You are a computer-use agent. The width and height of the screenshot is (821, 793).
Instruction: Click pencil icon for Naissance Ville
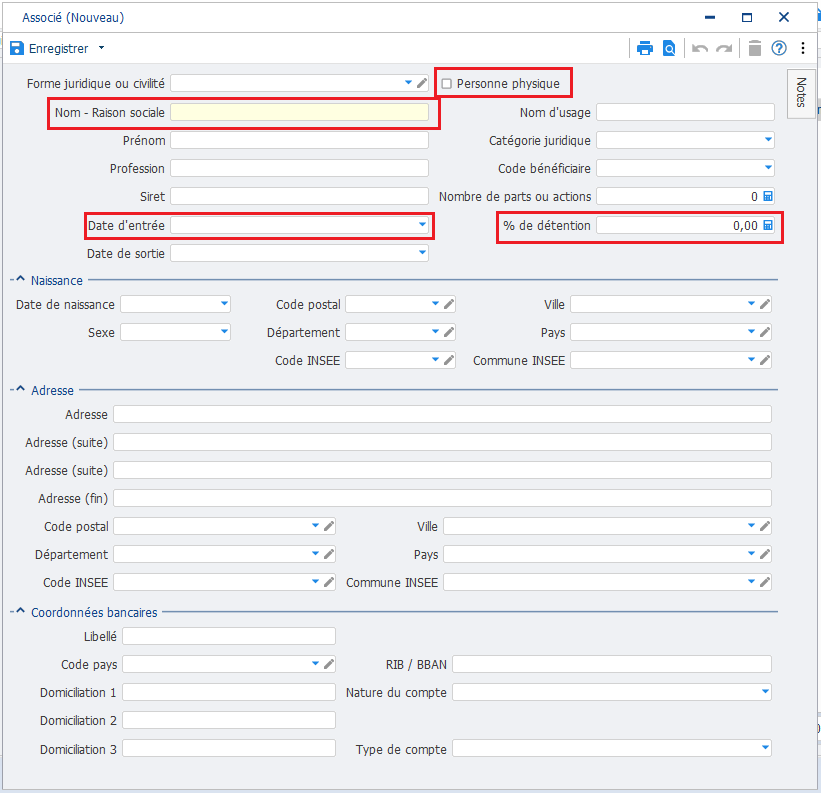coord(765,304)
